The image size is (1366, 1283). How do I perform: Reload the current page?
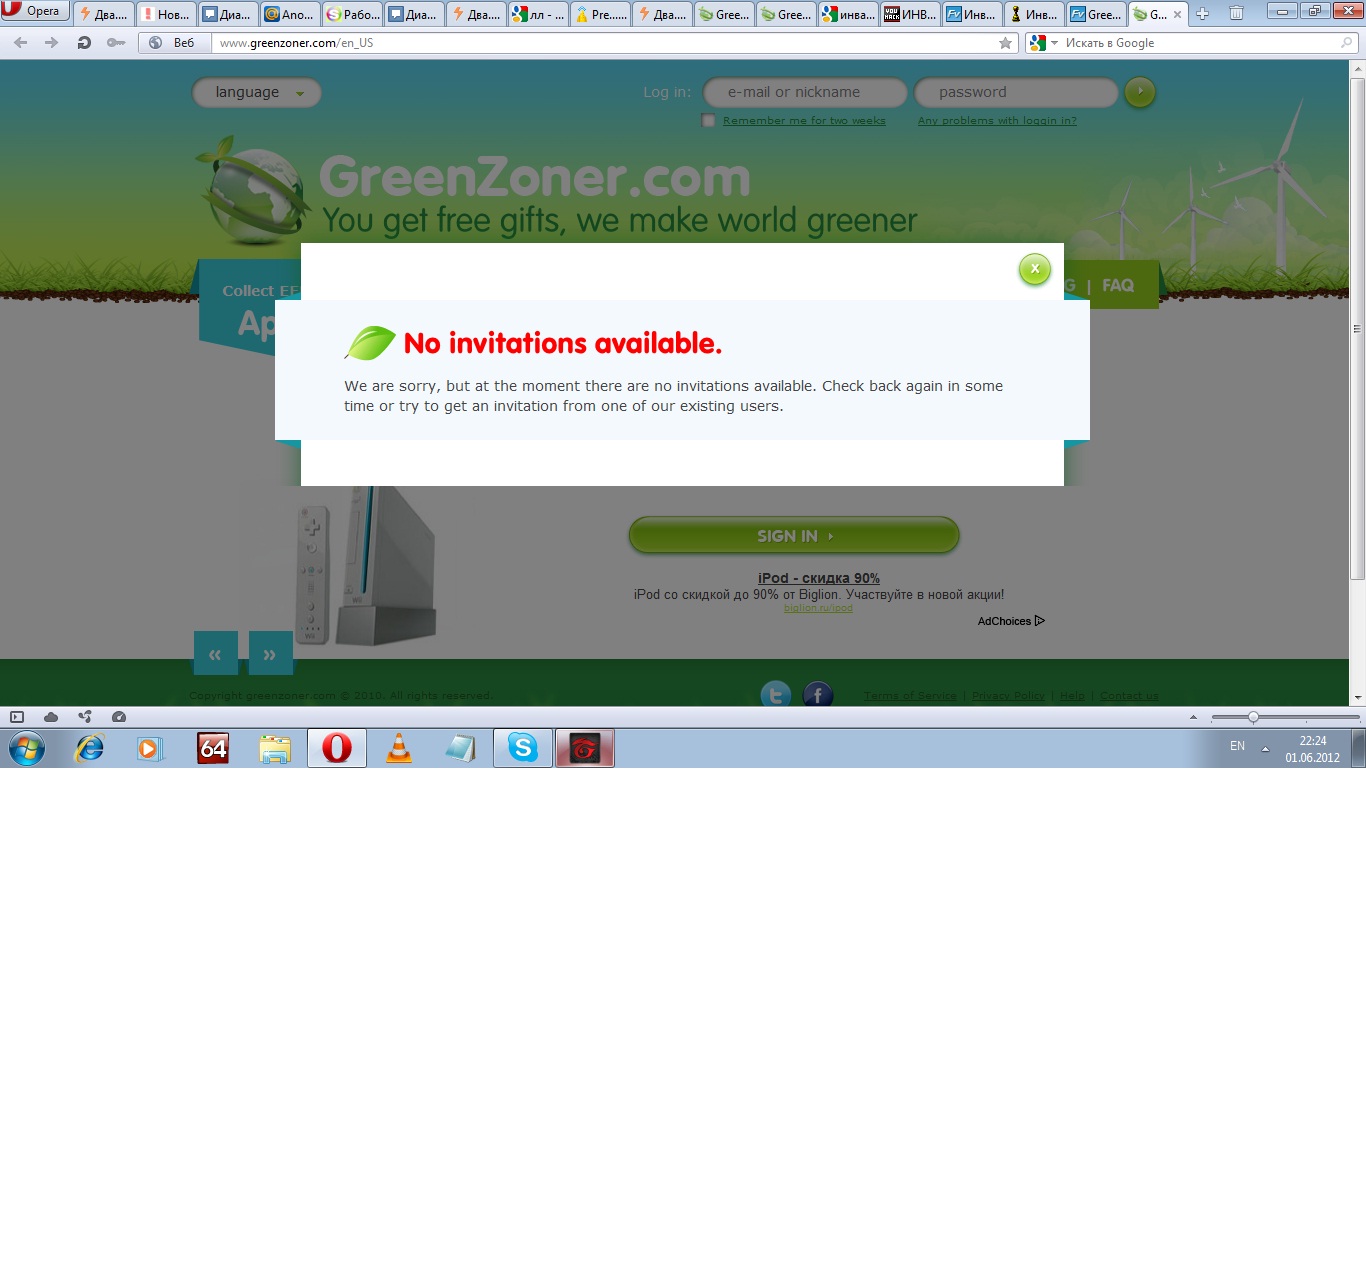tap(84, 43)
